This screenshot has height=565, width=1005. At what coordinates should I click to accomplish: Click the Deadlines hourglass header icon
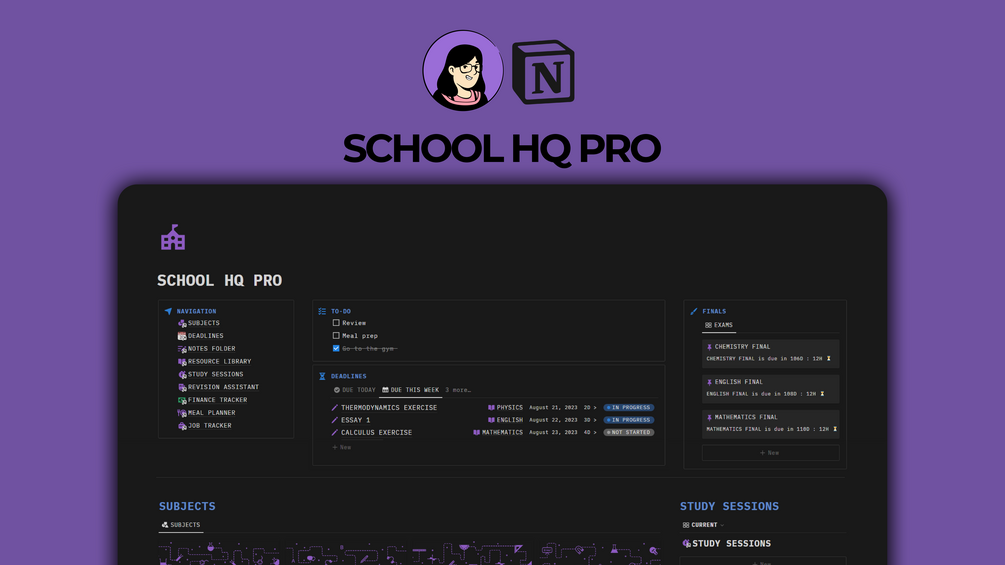[322, 376]
